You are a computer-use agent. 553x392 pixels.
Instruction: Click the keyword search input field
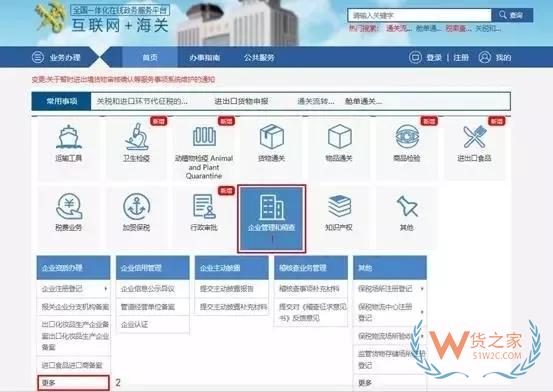[419, 15]
